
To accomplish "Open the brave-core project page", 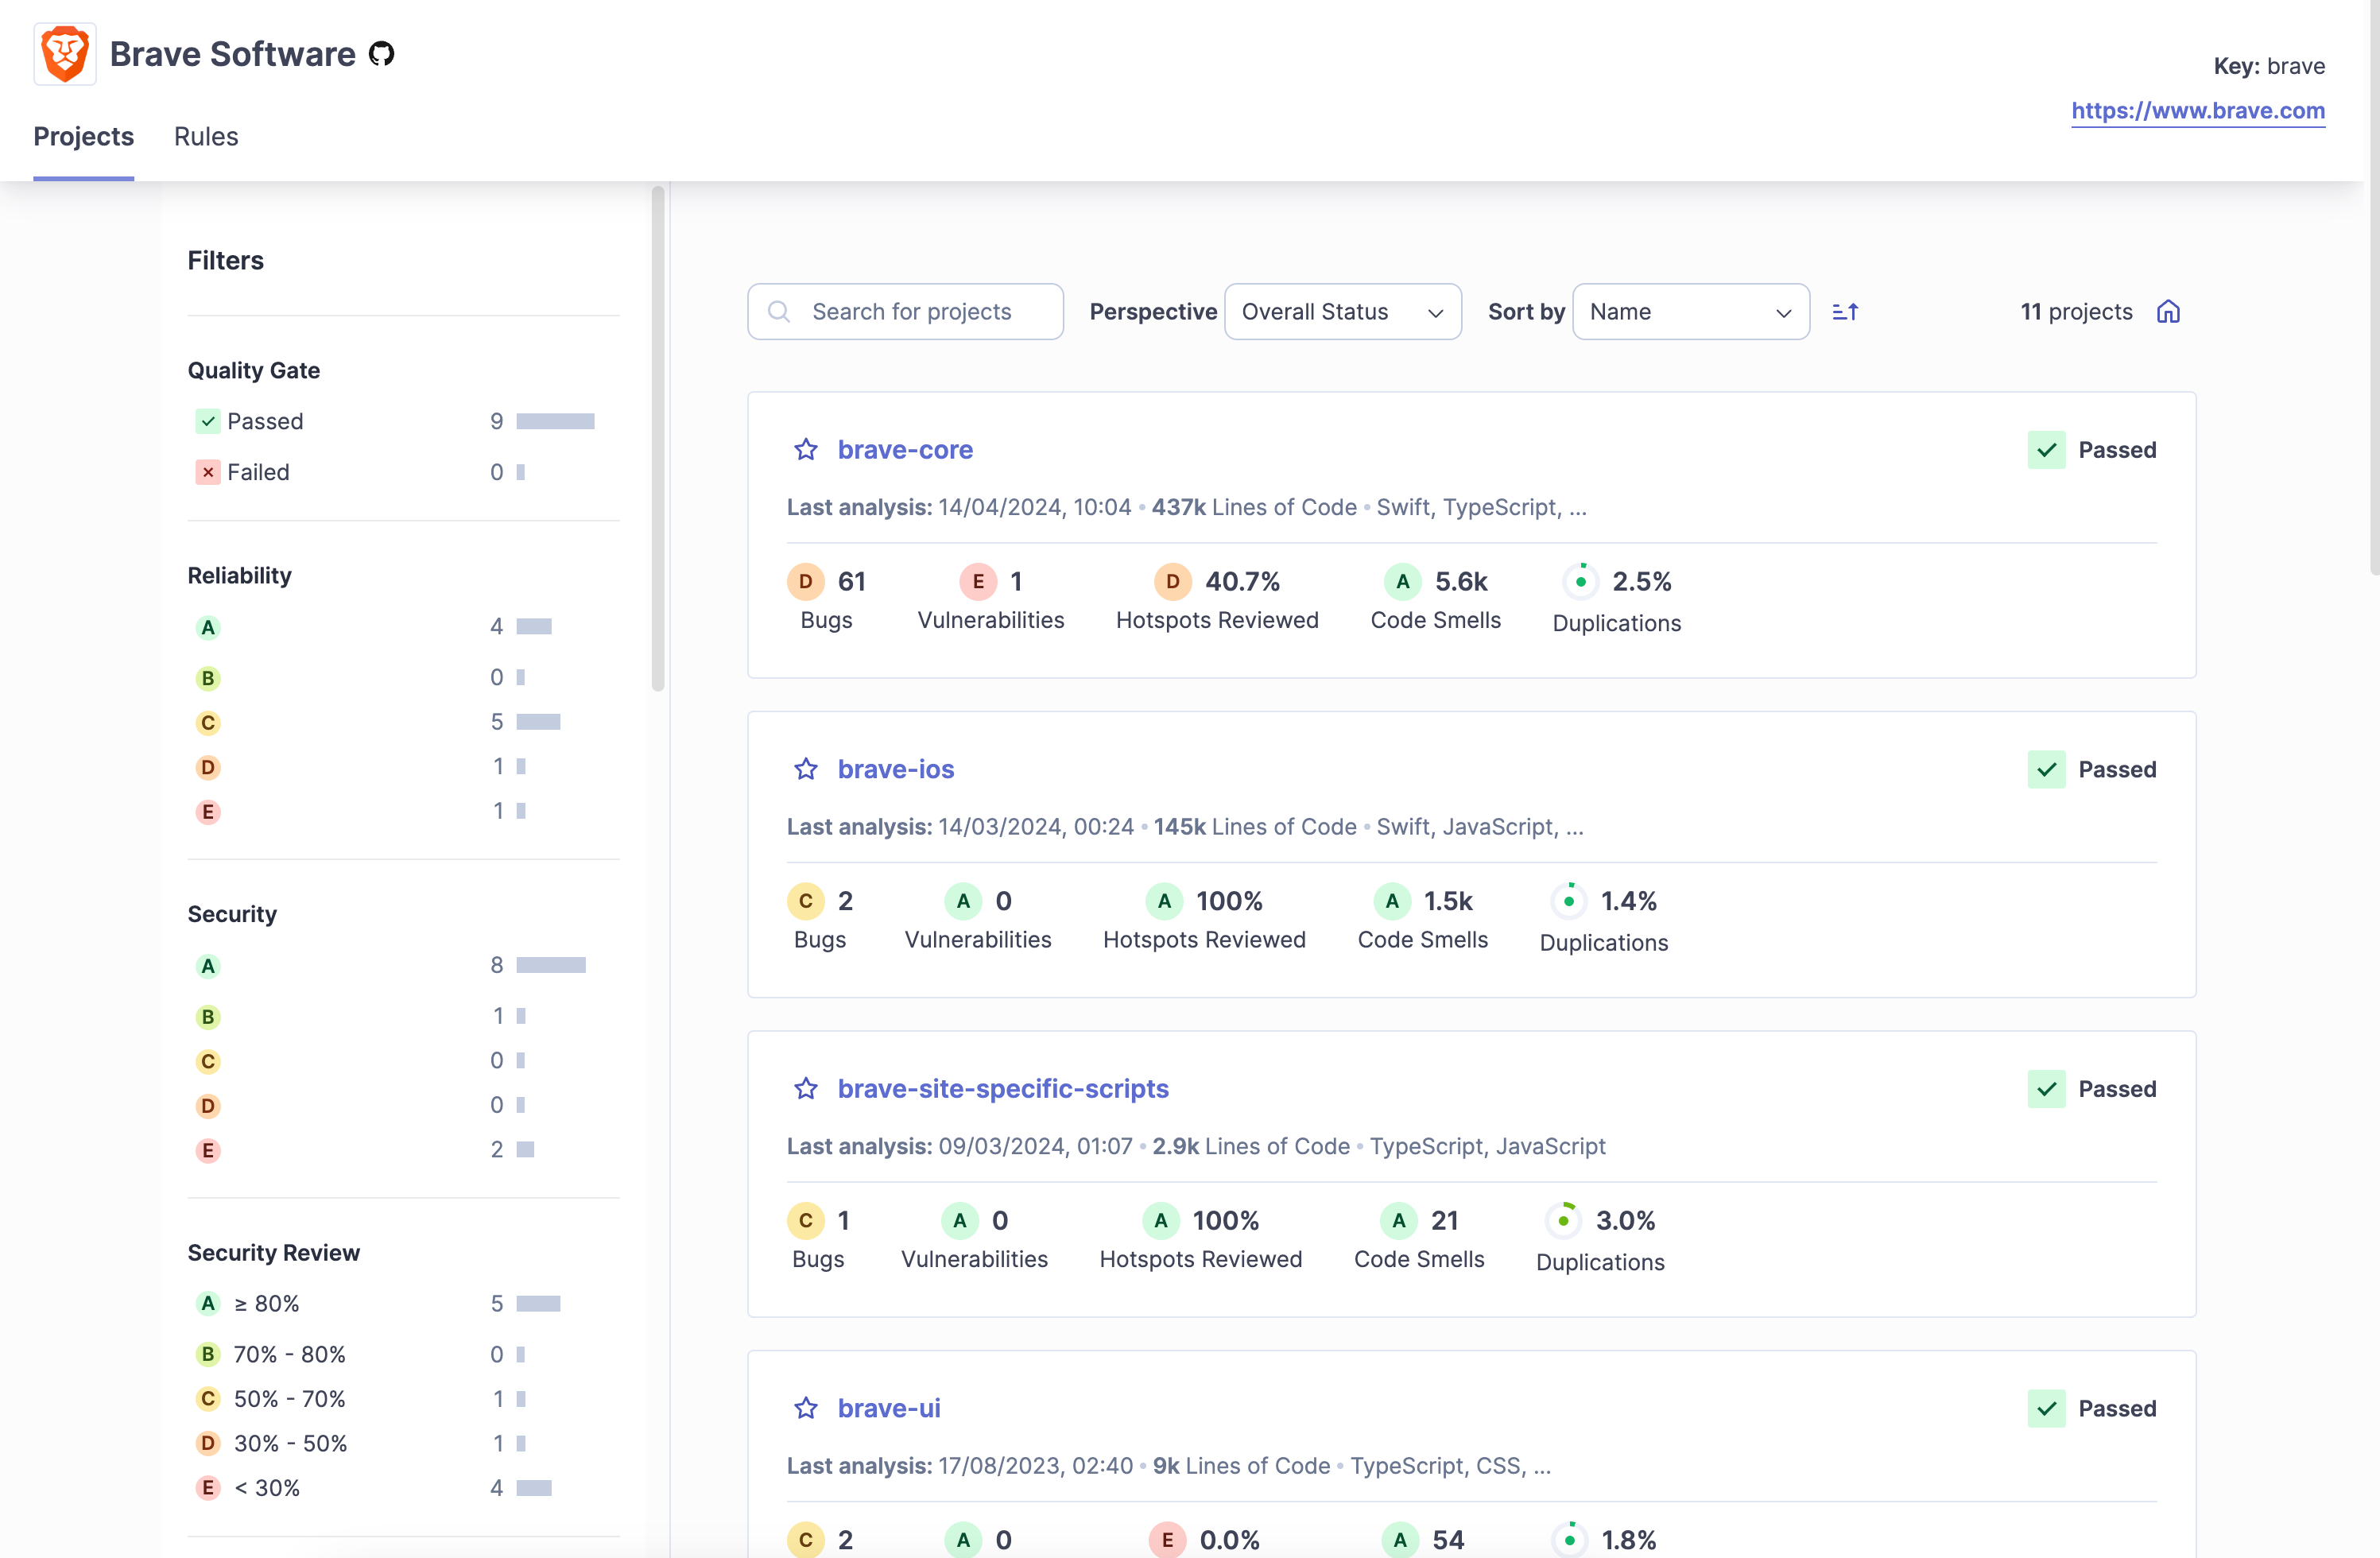I will [x=905, y=448].
